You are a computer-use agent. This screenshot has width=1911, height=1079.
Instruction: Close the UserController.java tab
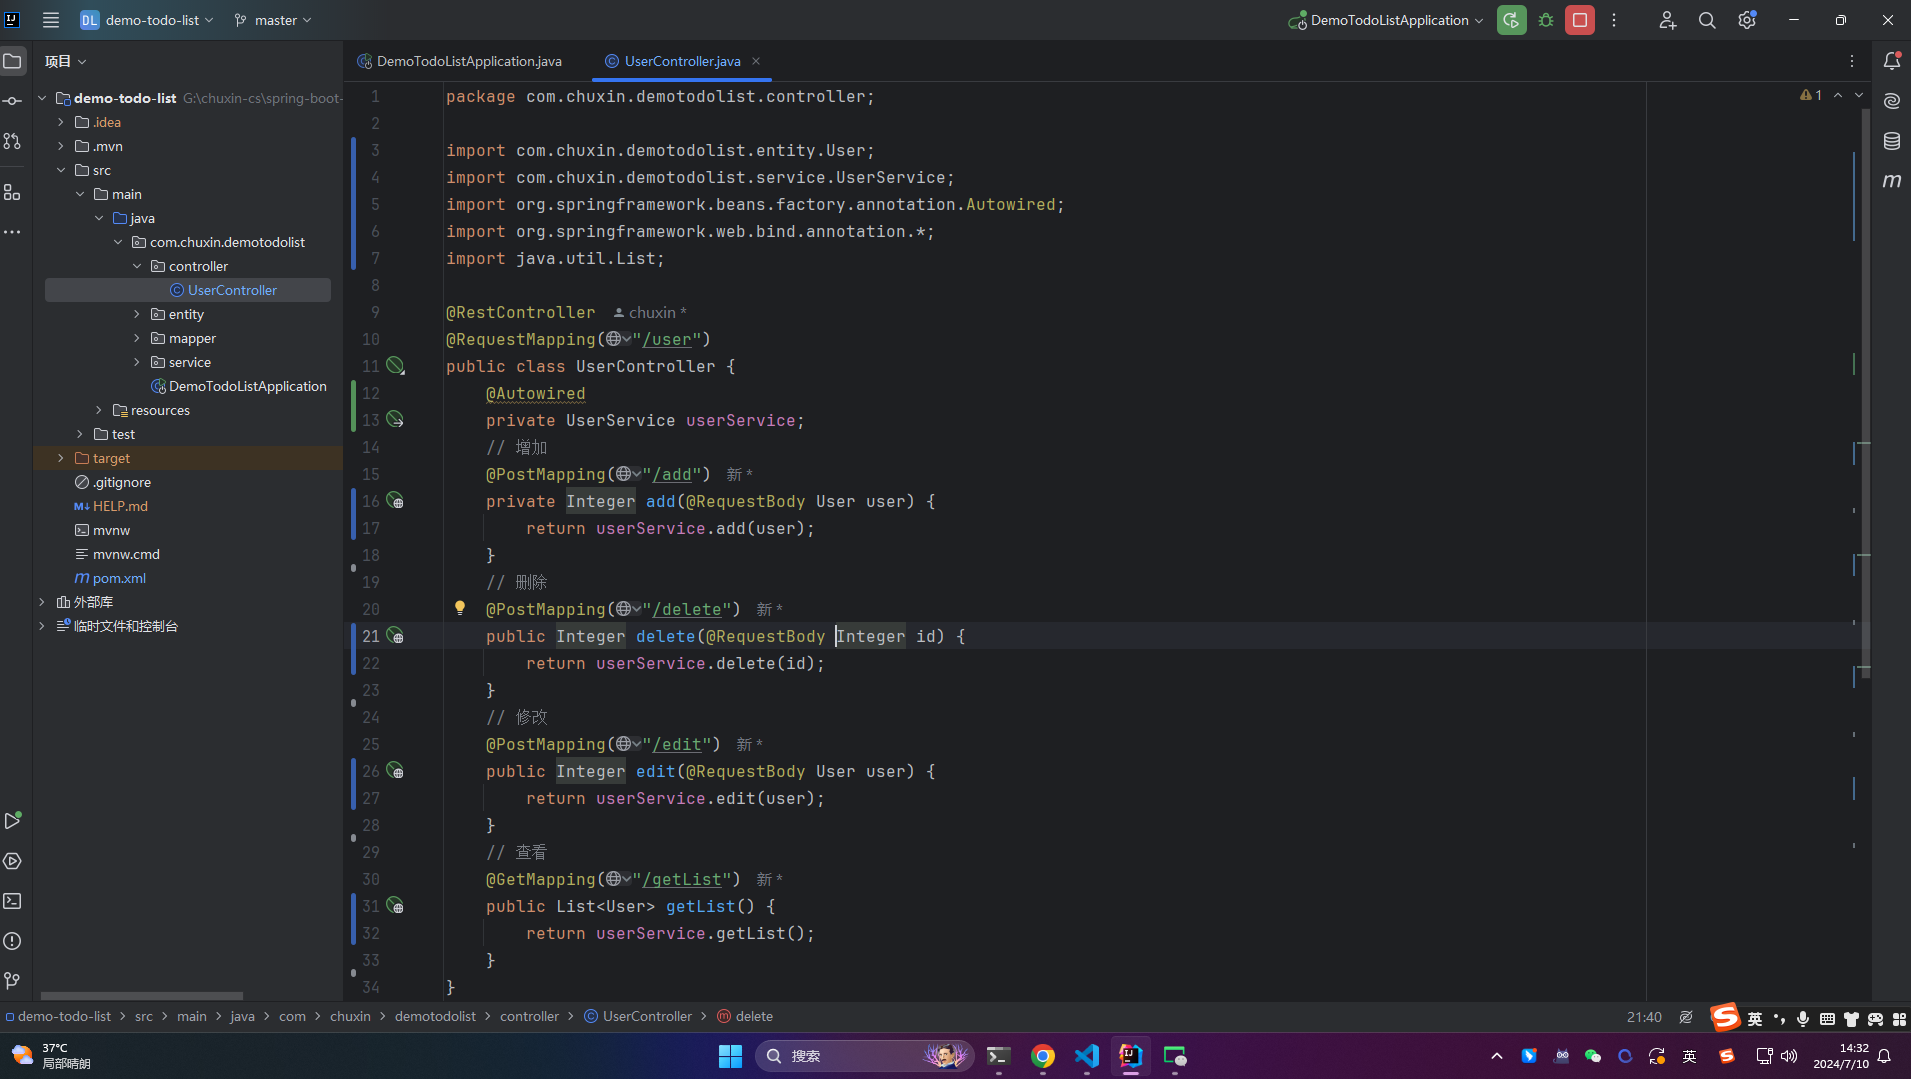click(x=756, y=61)
